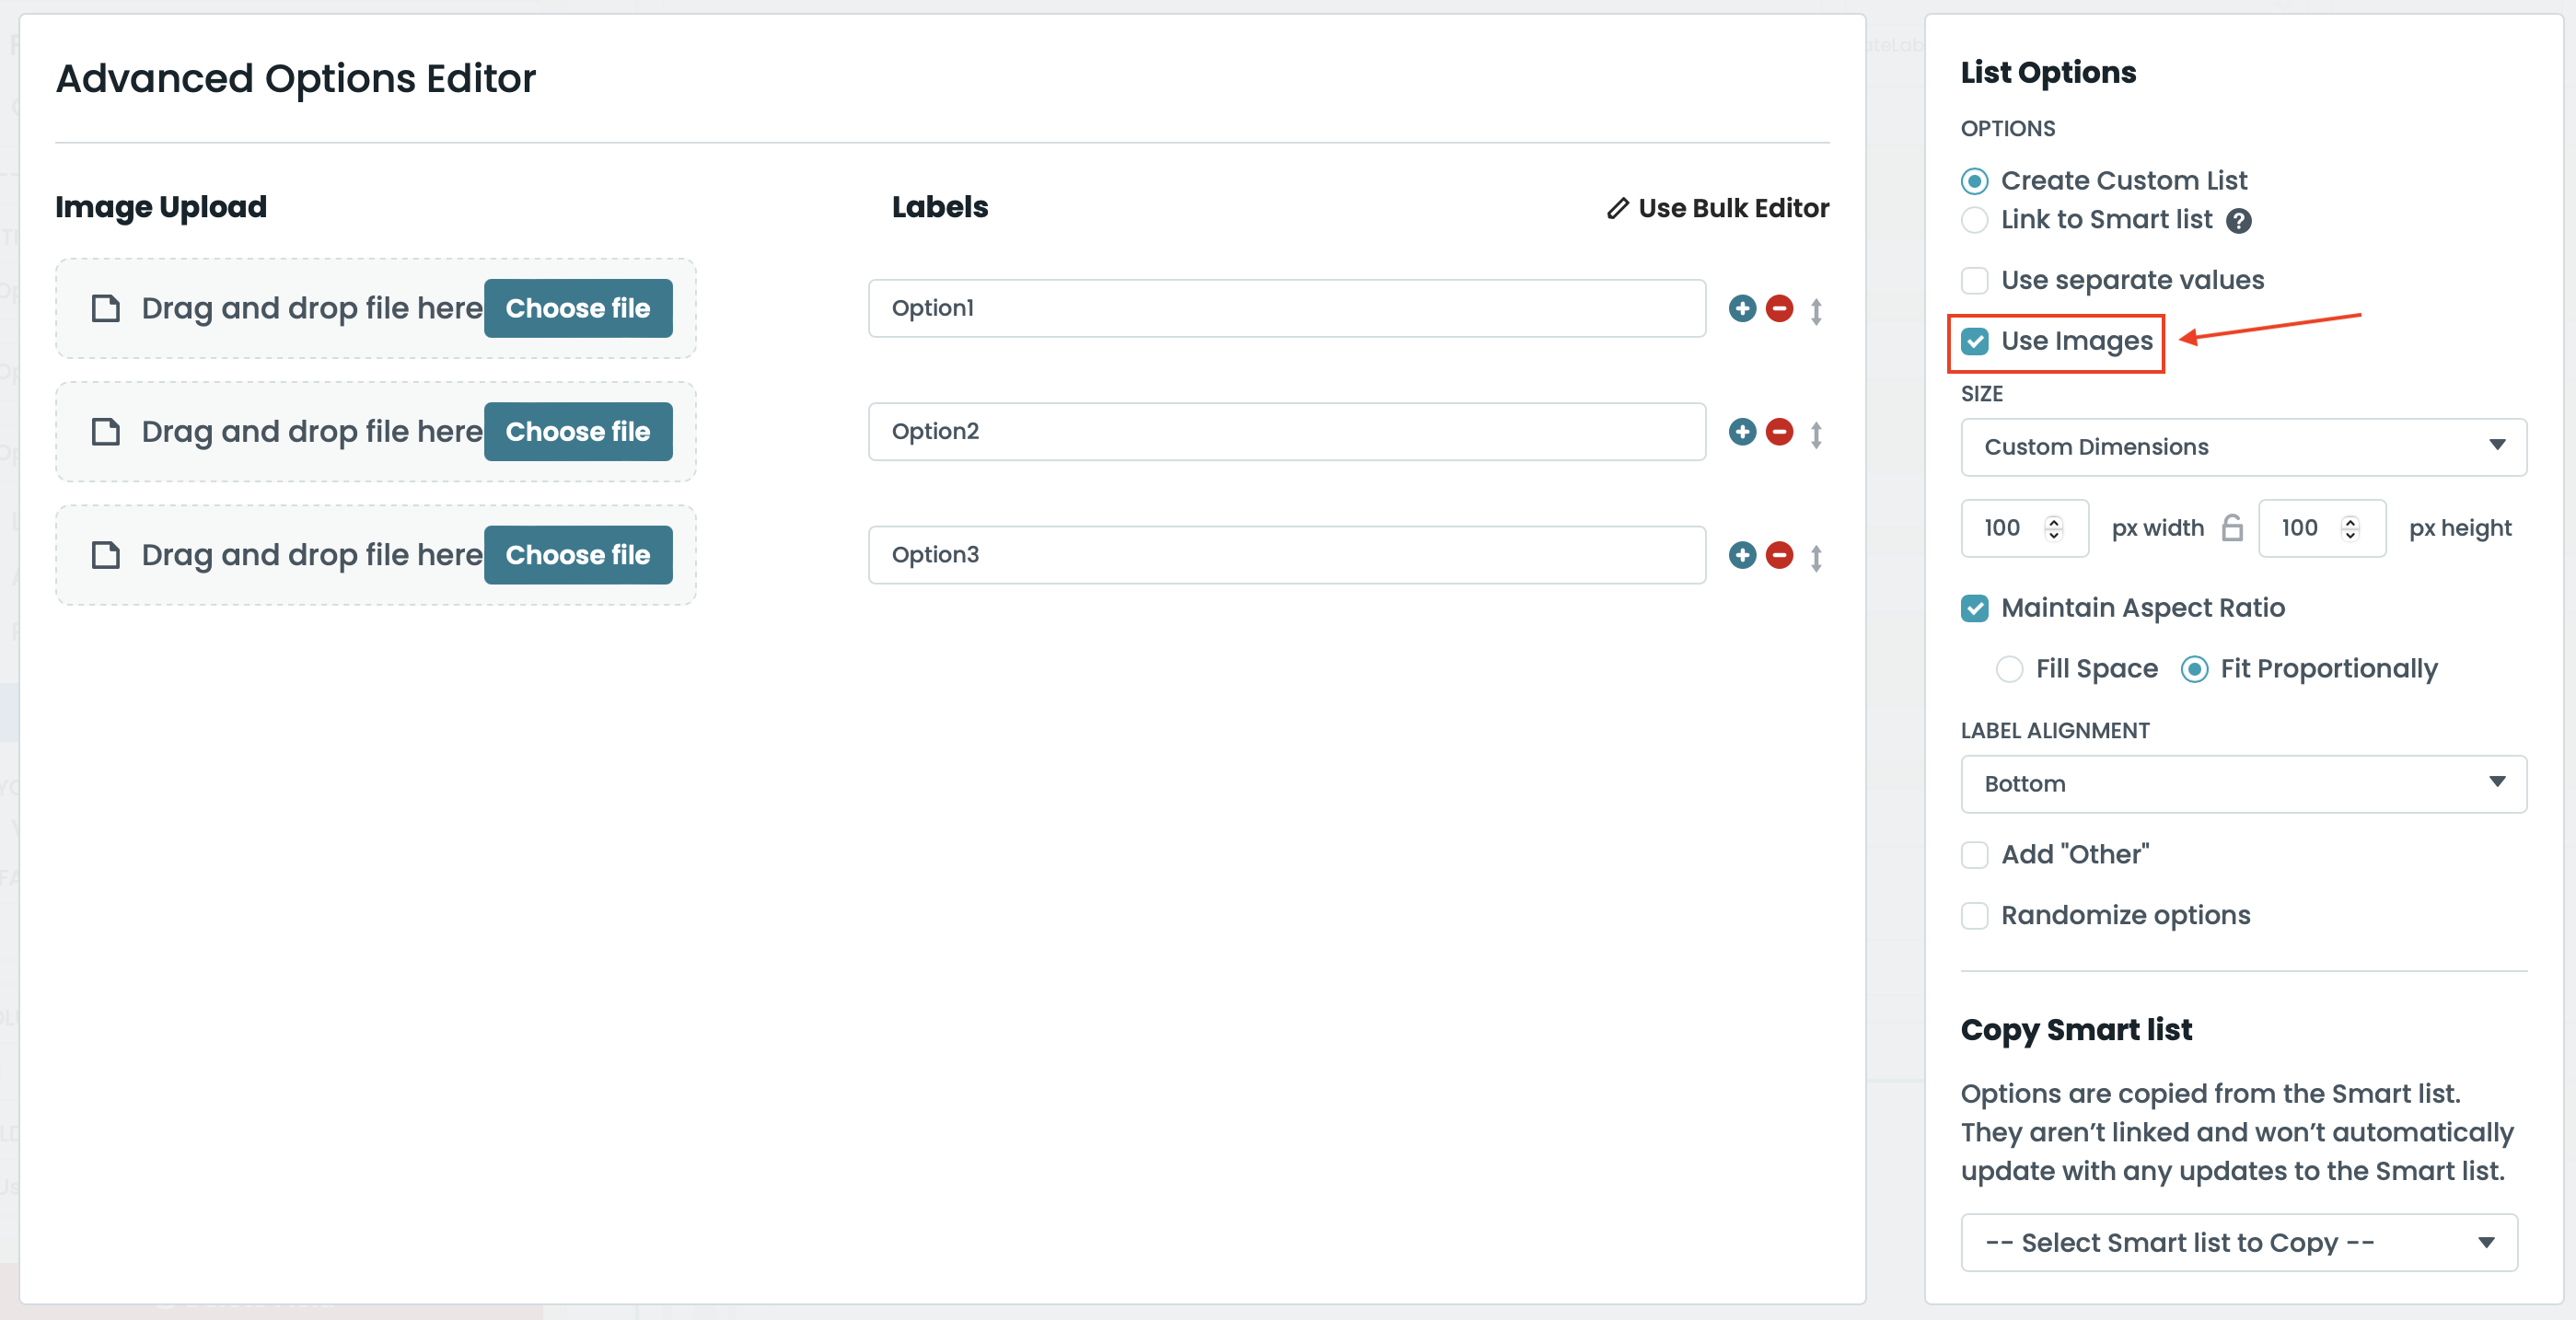Click the help icon beside Link to Smart list

pyautogui.click(x=2238, y=221)
